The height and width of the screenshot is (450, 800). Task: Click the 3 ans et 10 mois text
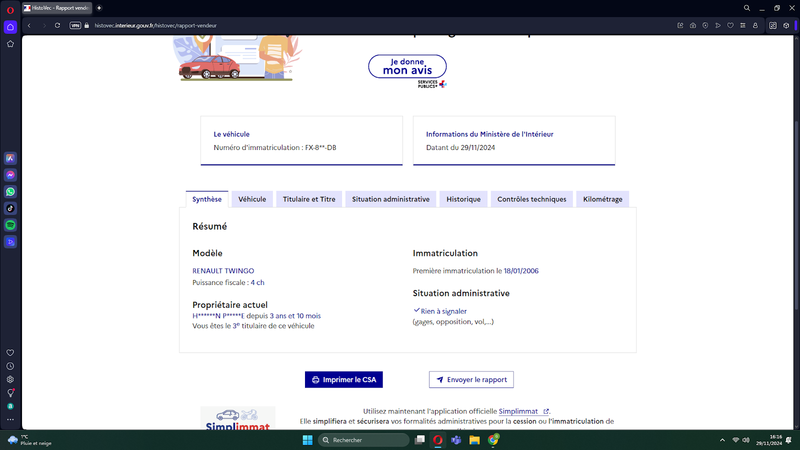click(x=295, y=316)
